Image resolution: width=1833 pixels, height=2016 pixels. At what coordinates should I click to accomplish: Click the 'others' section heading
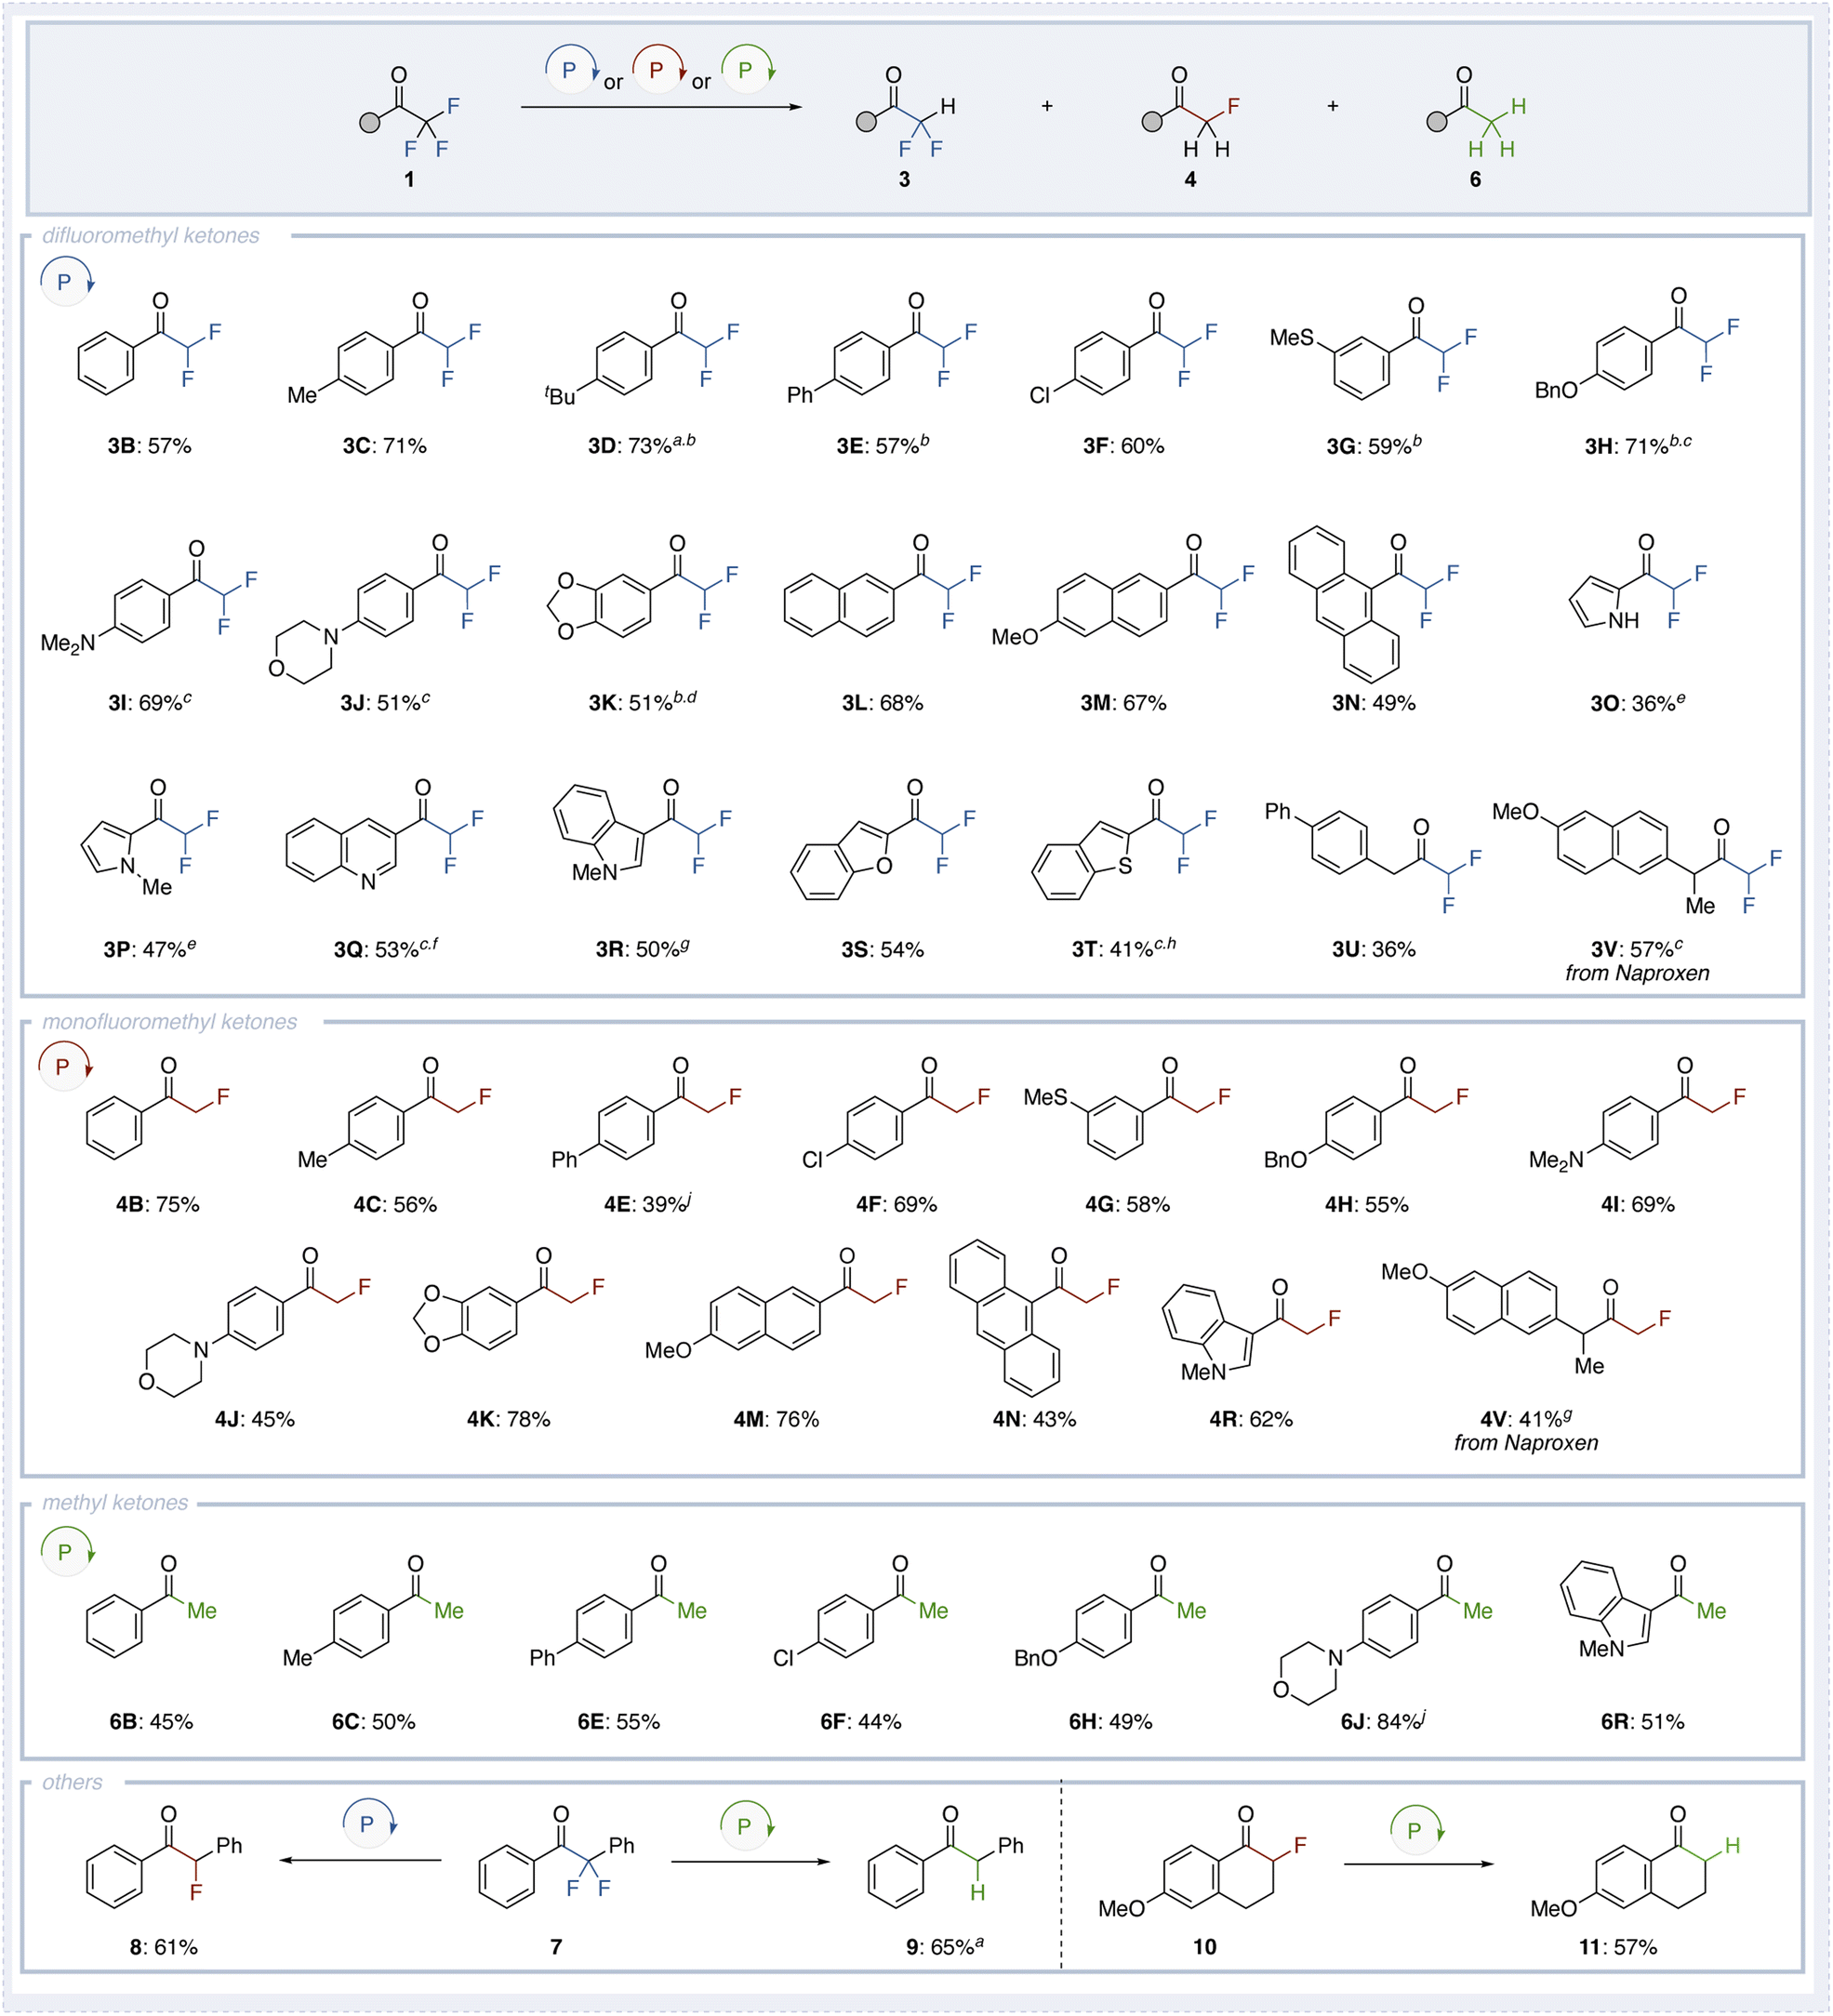[x=72, y=1781]
